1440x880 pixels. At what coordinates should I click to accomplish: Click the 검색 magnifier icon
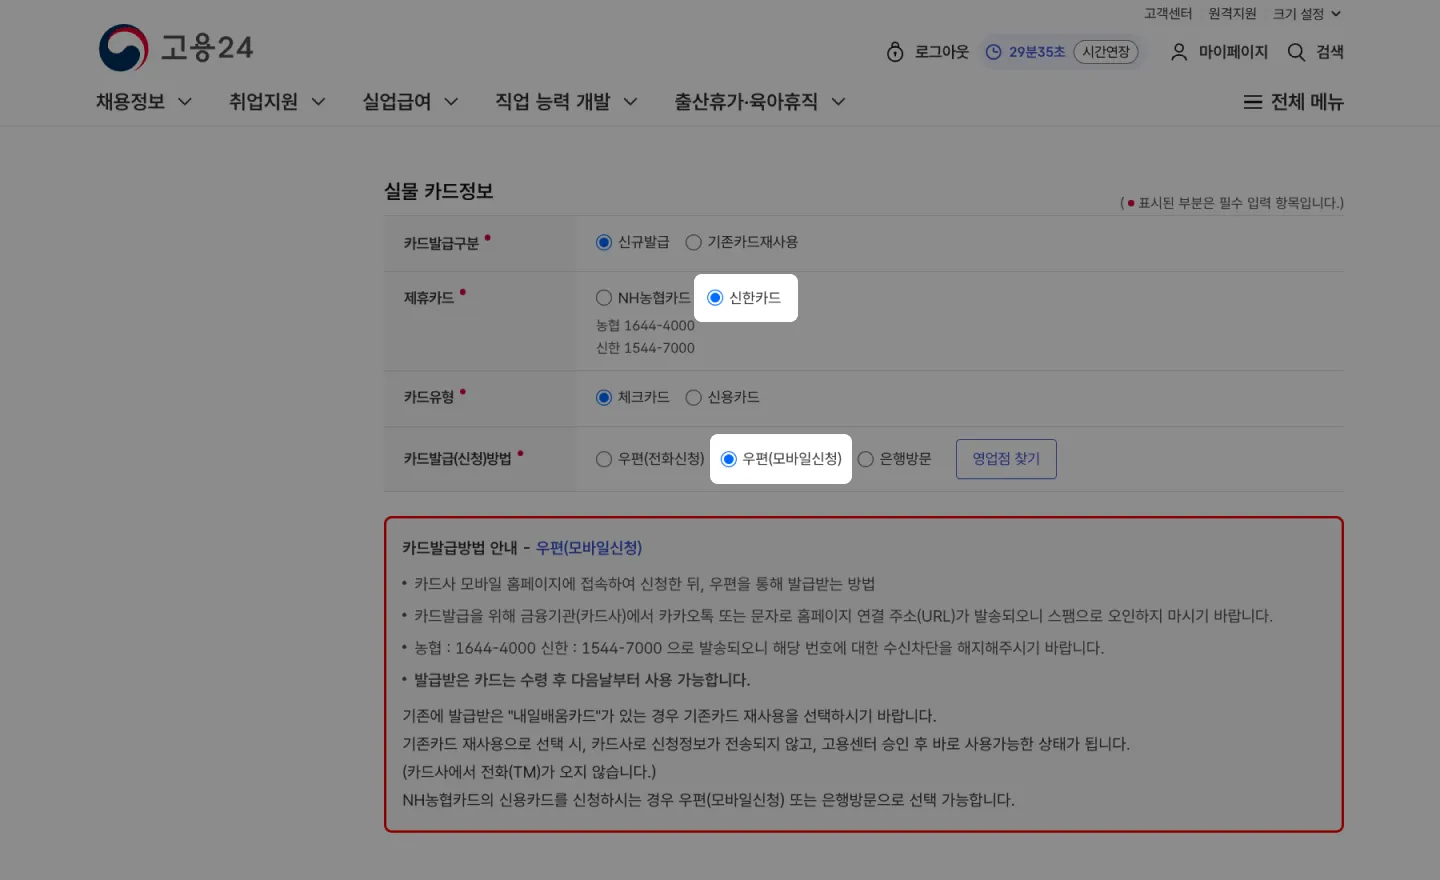coord(1297,52)
